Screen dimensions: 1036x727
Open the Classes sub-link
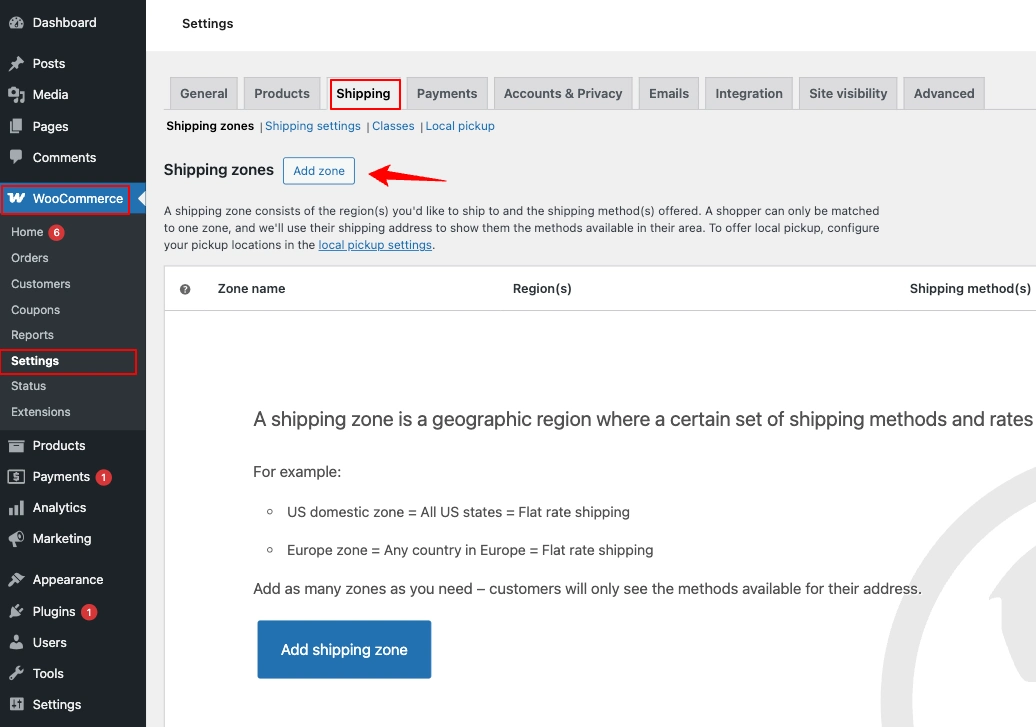pyautogui.click(x=393, y=126)
